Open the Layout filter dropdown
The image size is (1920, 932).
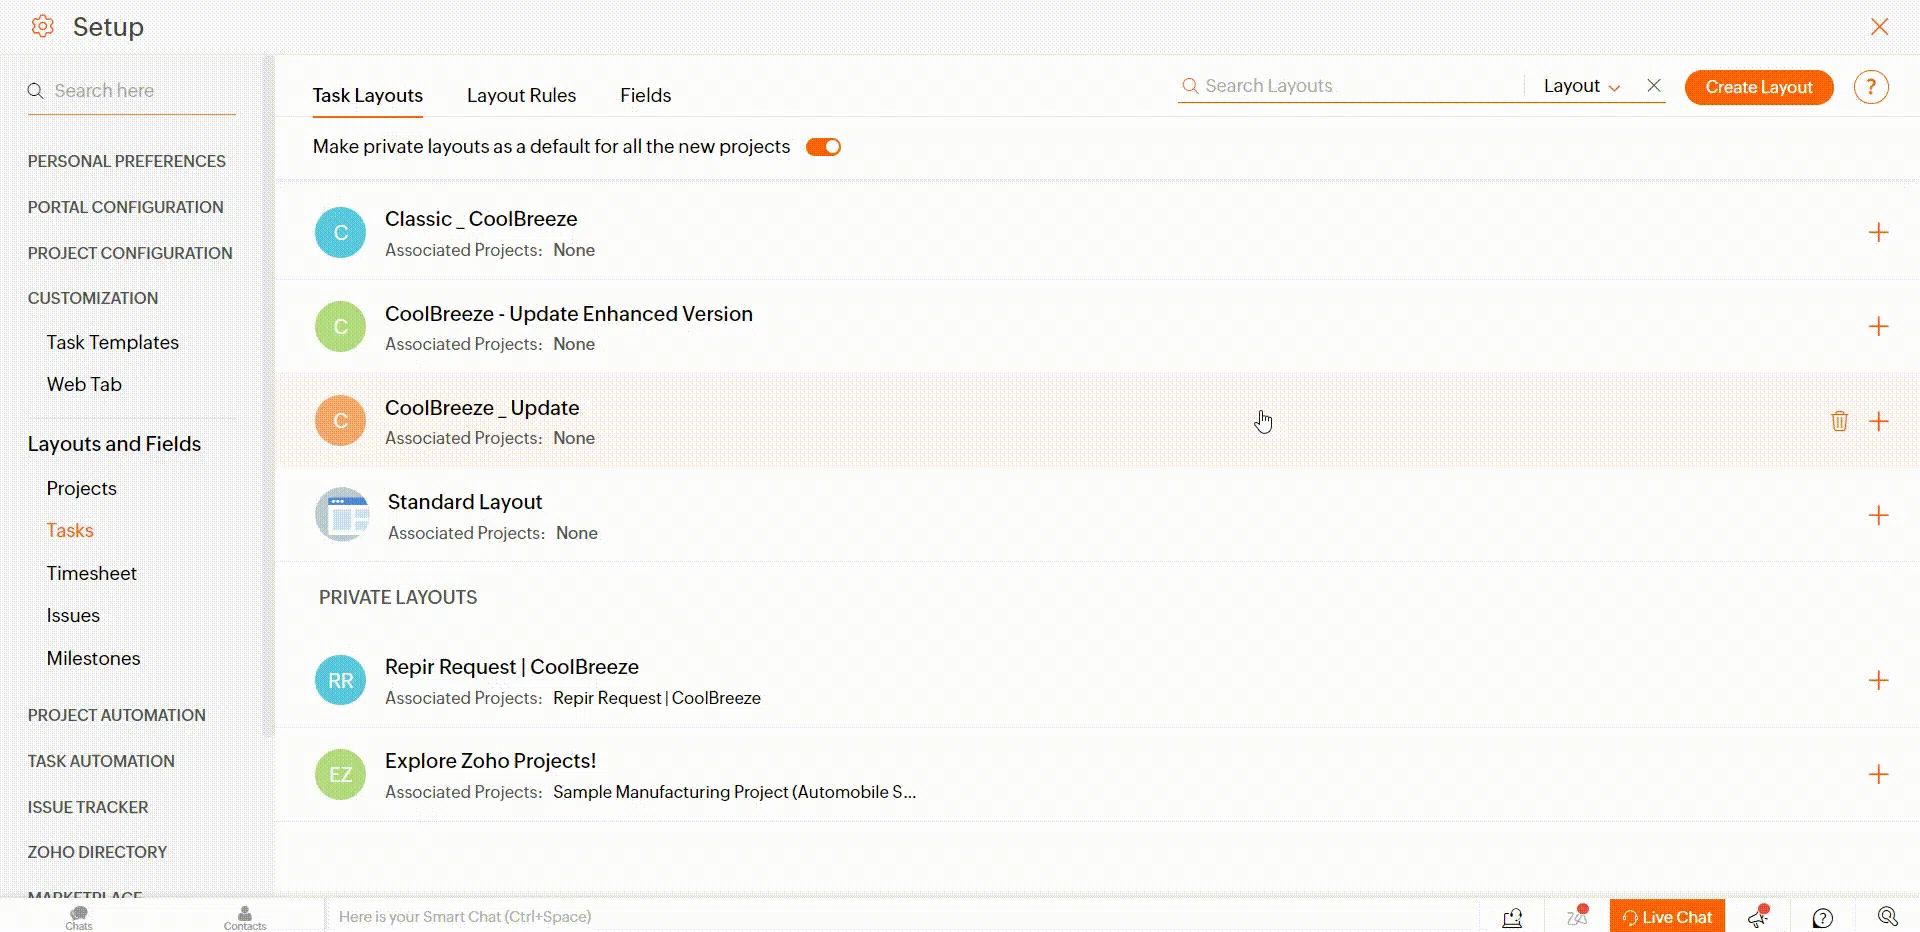pyautogui.click(x=1580, y=86)
